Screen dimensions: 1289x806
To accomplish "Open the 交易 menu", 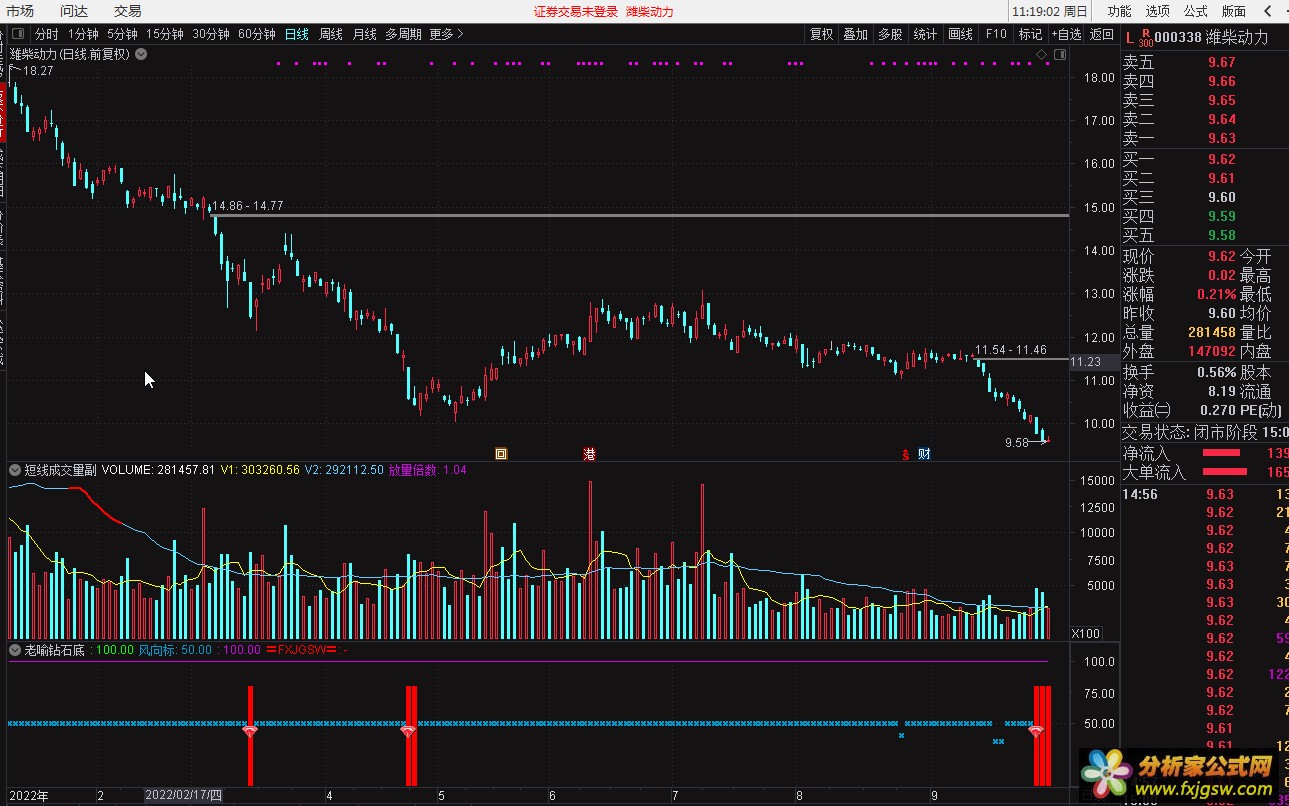I will [x=127, y=11].
